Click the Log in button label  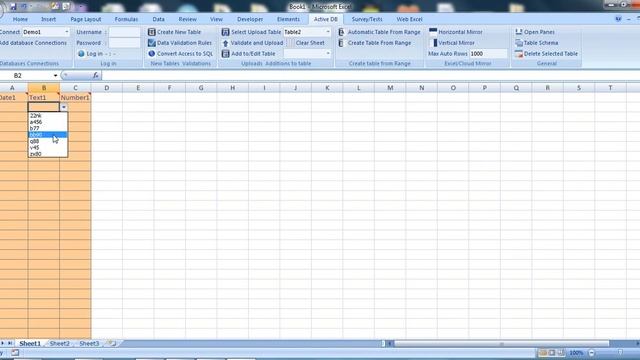[95, 53]
